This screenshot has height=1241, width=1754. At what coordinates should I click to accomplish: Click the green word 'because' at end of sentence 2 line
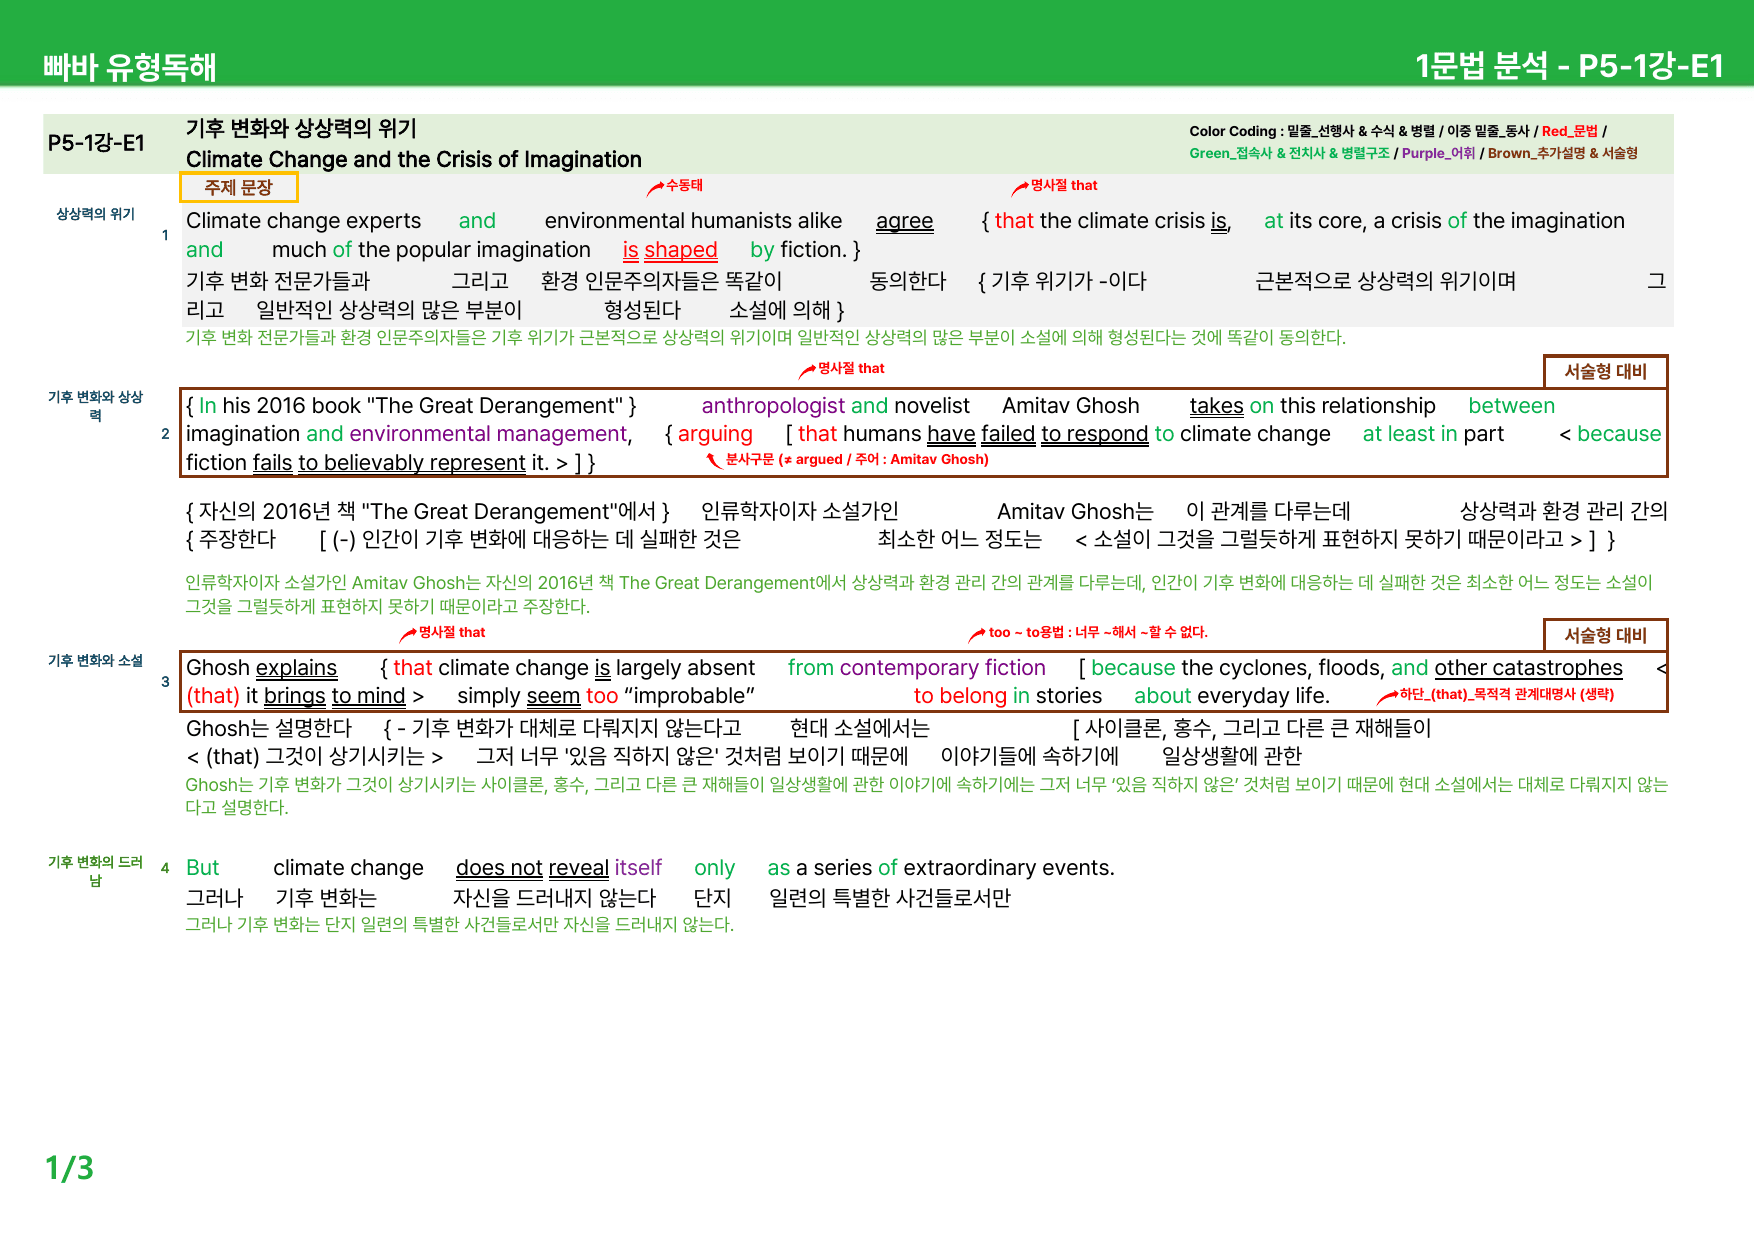[1619, 434]
